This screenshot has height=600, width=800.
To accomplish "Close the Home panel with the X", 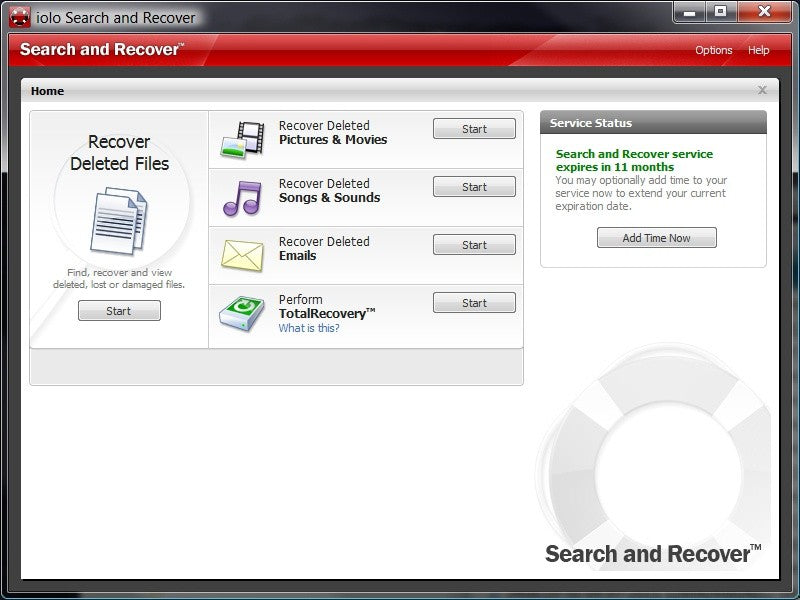I will [x=762, y=90].
